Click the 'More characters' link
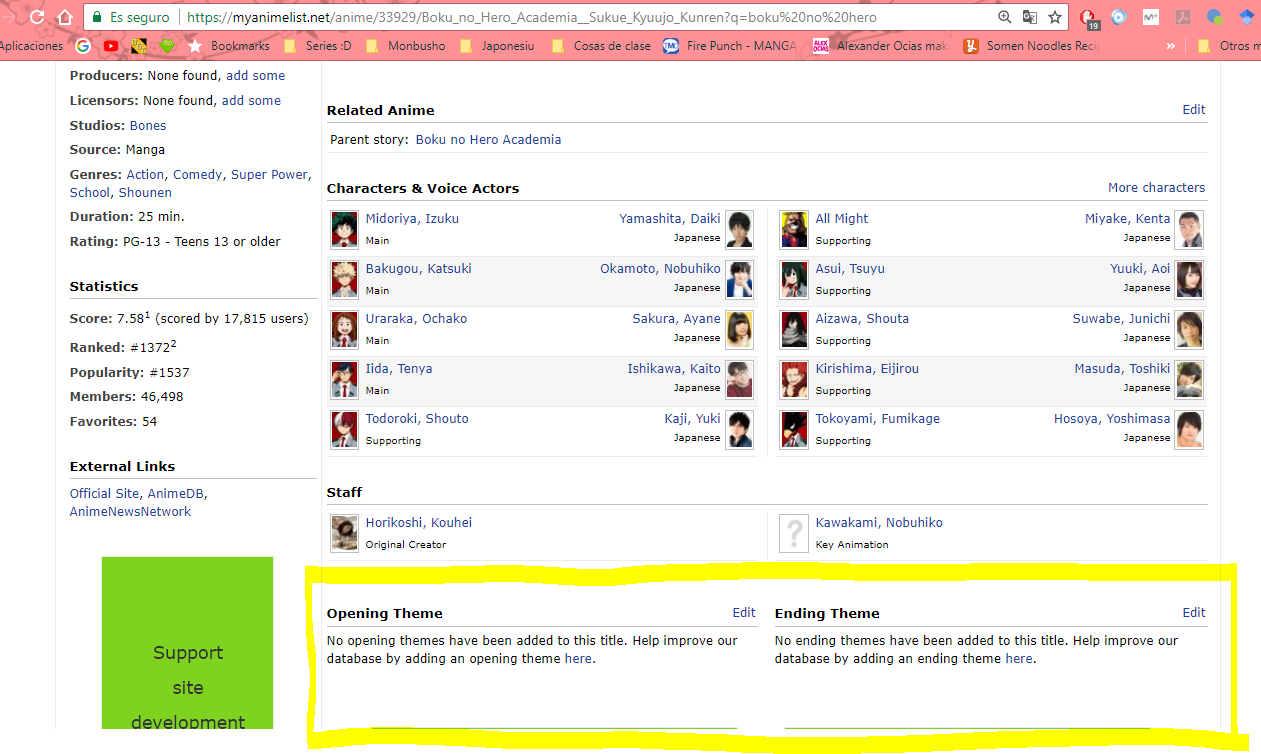Image resolution: width=1261 pixels, height=754 pixels. [x=1156, y=188]
